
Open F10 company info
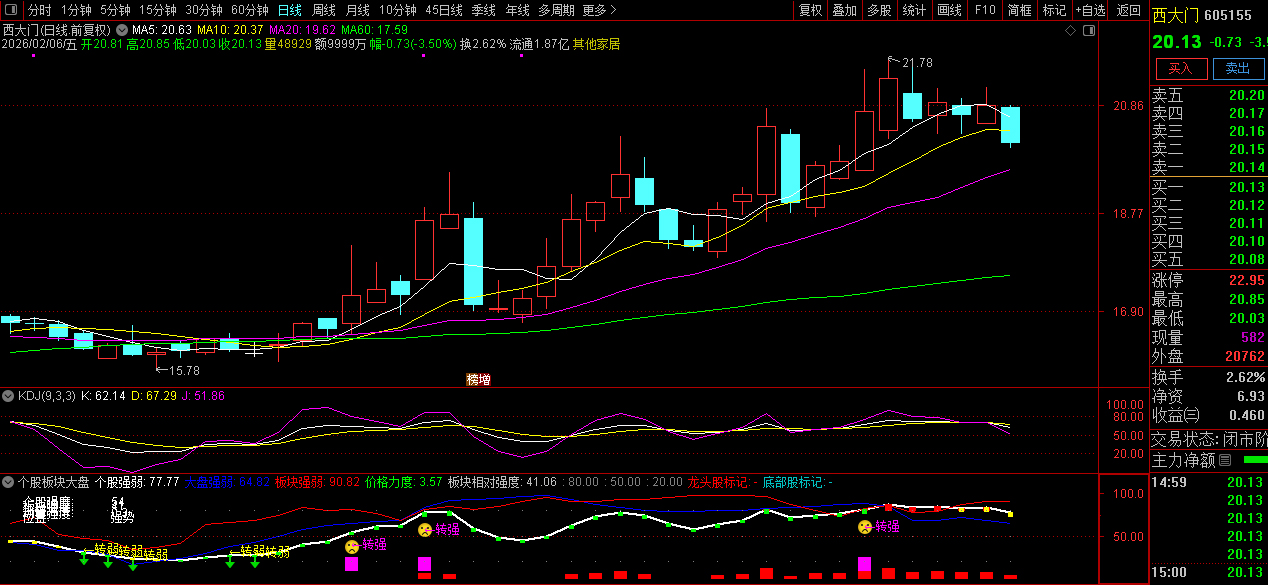(985, 10)
